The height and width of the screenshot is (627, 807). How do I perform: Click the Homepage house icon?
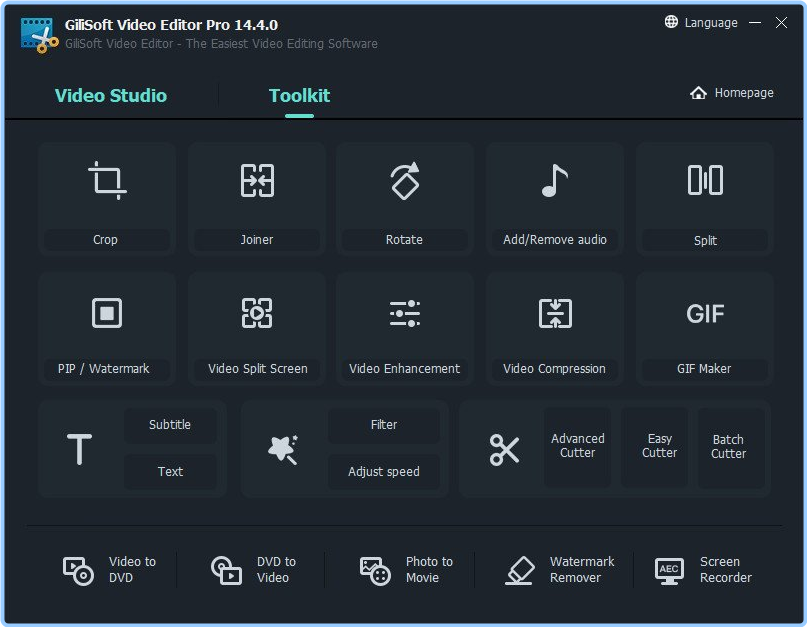click(698, 93)
